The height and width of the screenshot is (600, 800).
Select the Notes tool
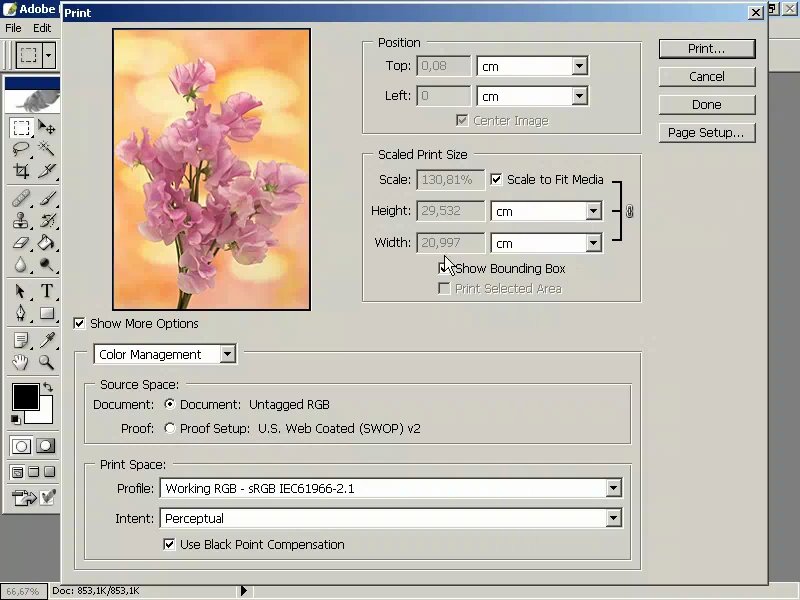(21, 340)
